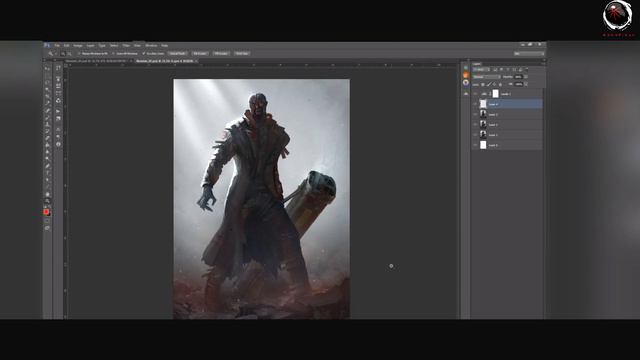Enable Zoom All Windows checkbox
640x360 pixels.
(x=113, y=53)
